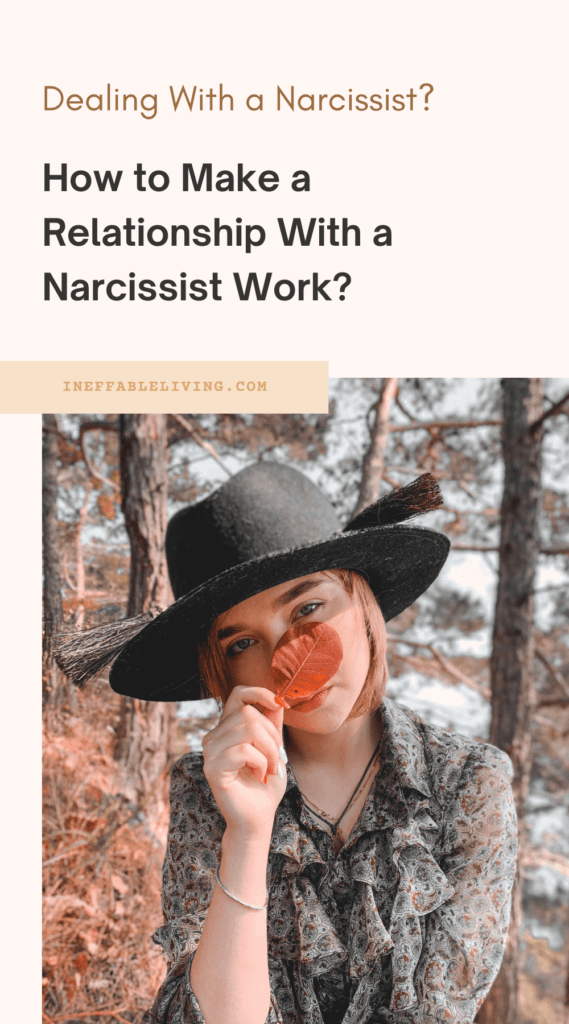Select the peach-colored banner background

click(x=164, y=387)
